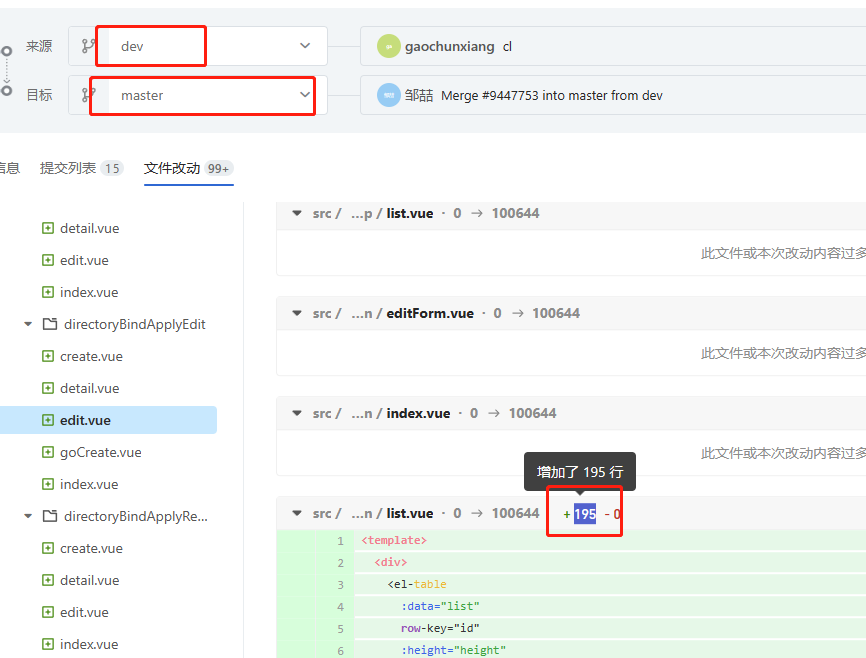Open the master target branch dropdown

(198, 95)
